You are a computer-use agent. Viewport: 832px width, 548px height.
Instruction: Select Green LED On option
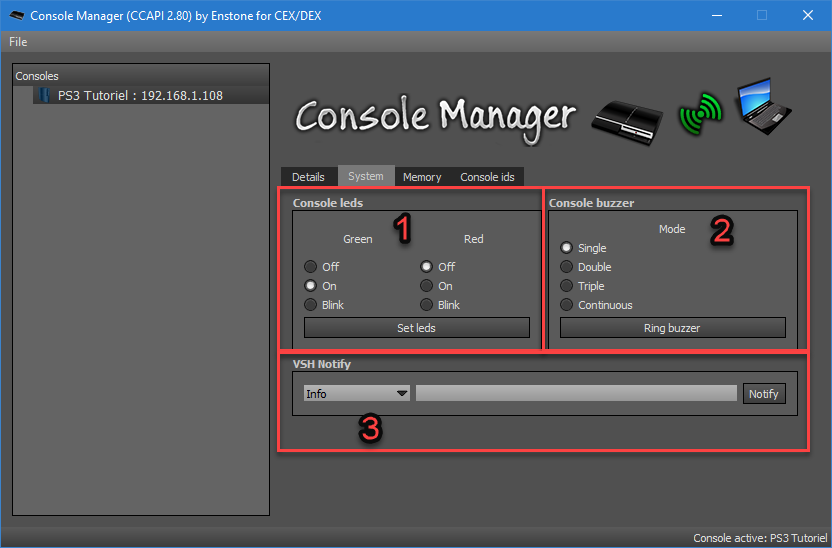click(x=320, y=285)
